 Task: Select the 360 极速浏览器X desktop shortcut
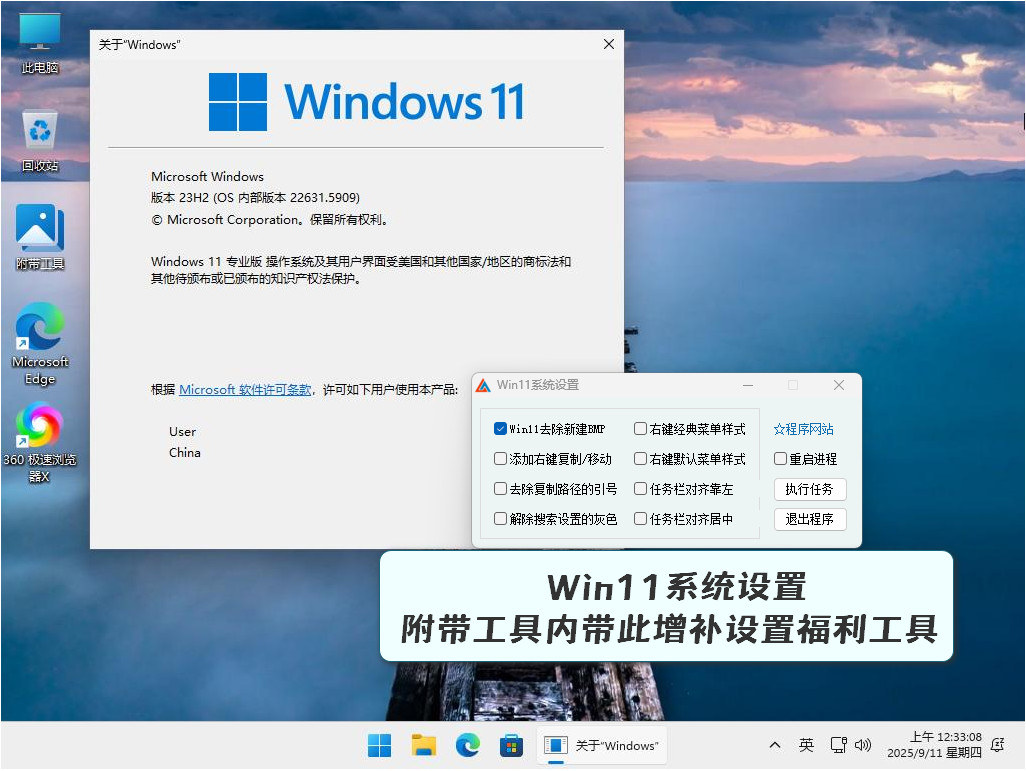(40, 443)
